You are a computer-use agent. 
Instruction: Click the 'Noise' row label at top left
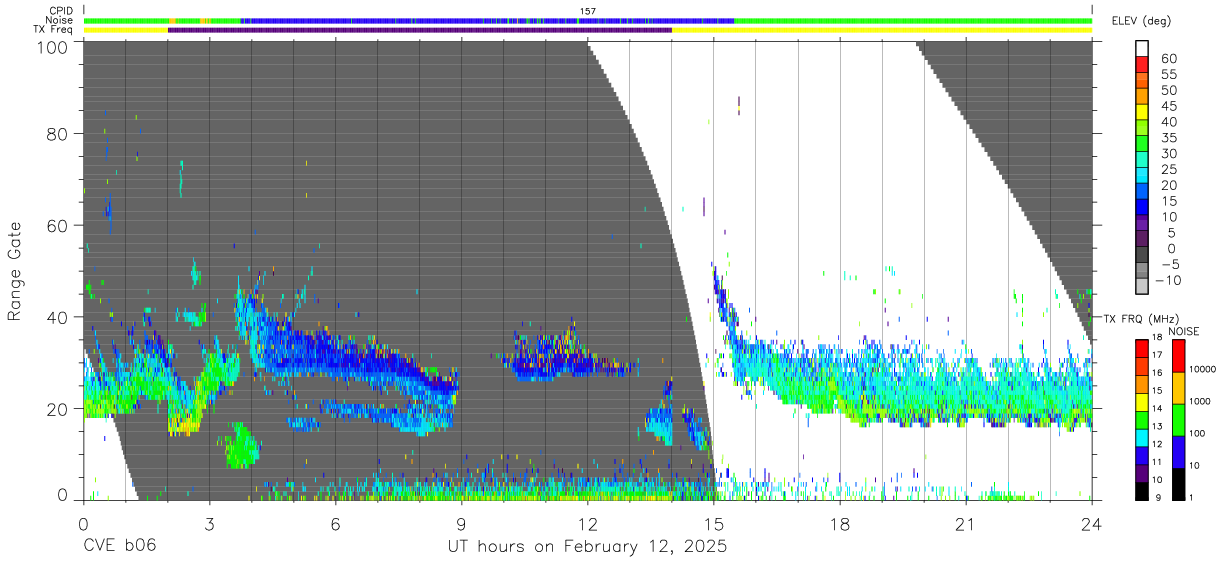pos(59,20)
